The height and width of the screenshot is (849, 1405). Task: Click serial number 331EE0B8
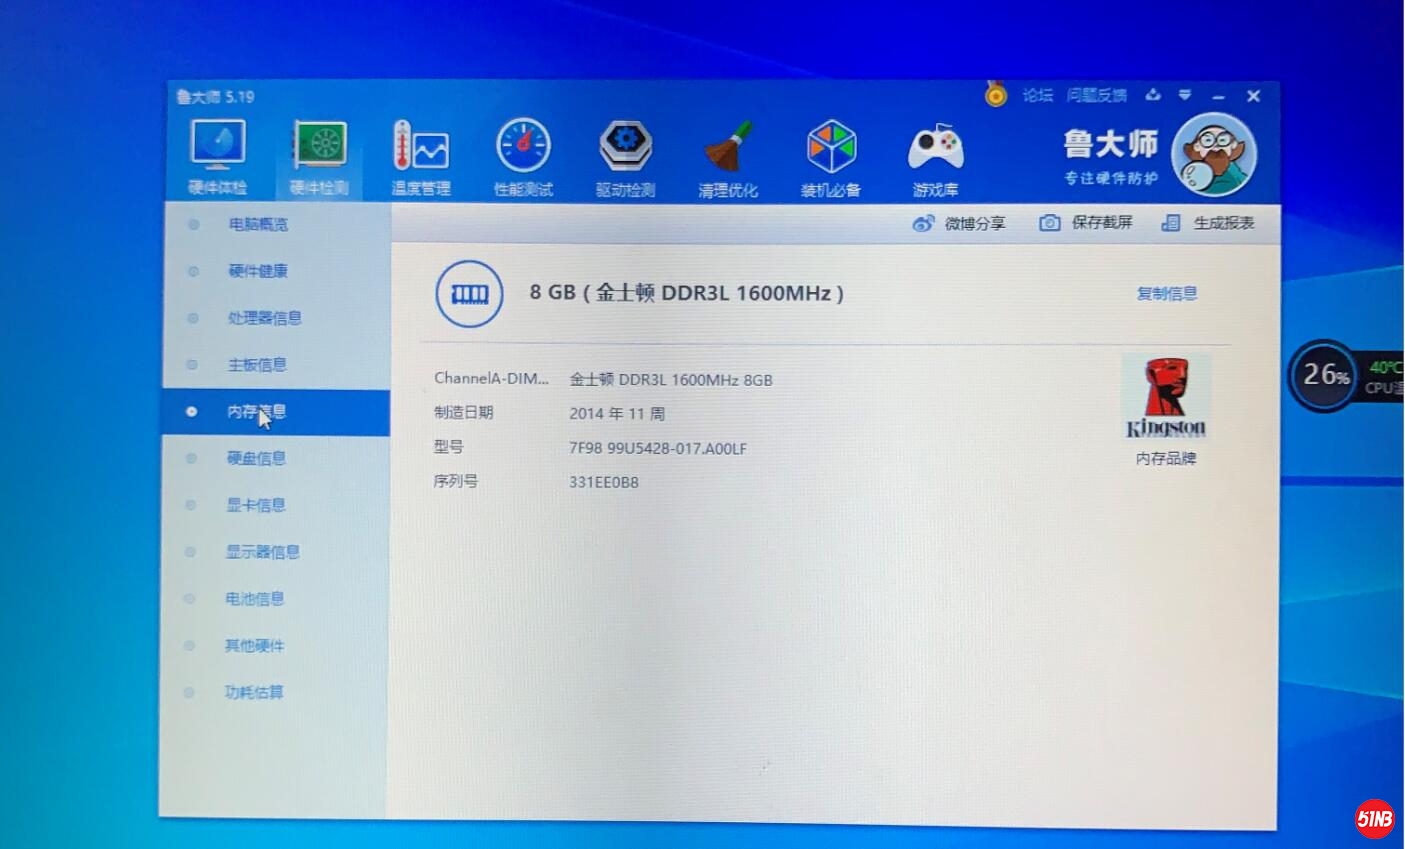click(604, 482)
